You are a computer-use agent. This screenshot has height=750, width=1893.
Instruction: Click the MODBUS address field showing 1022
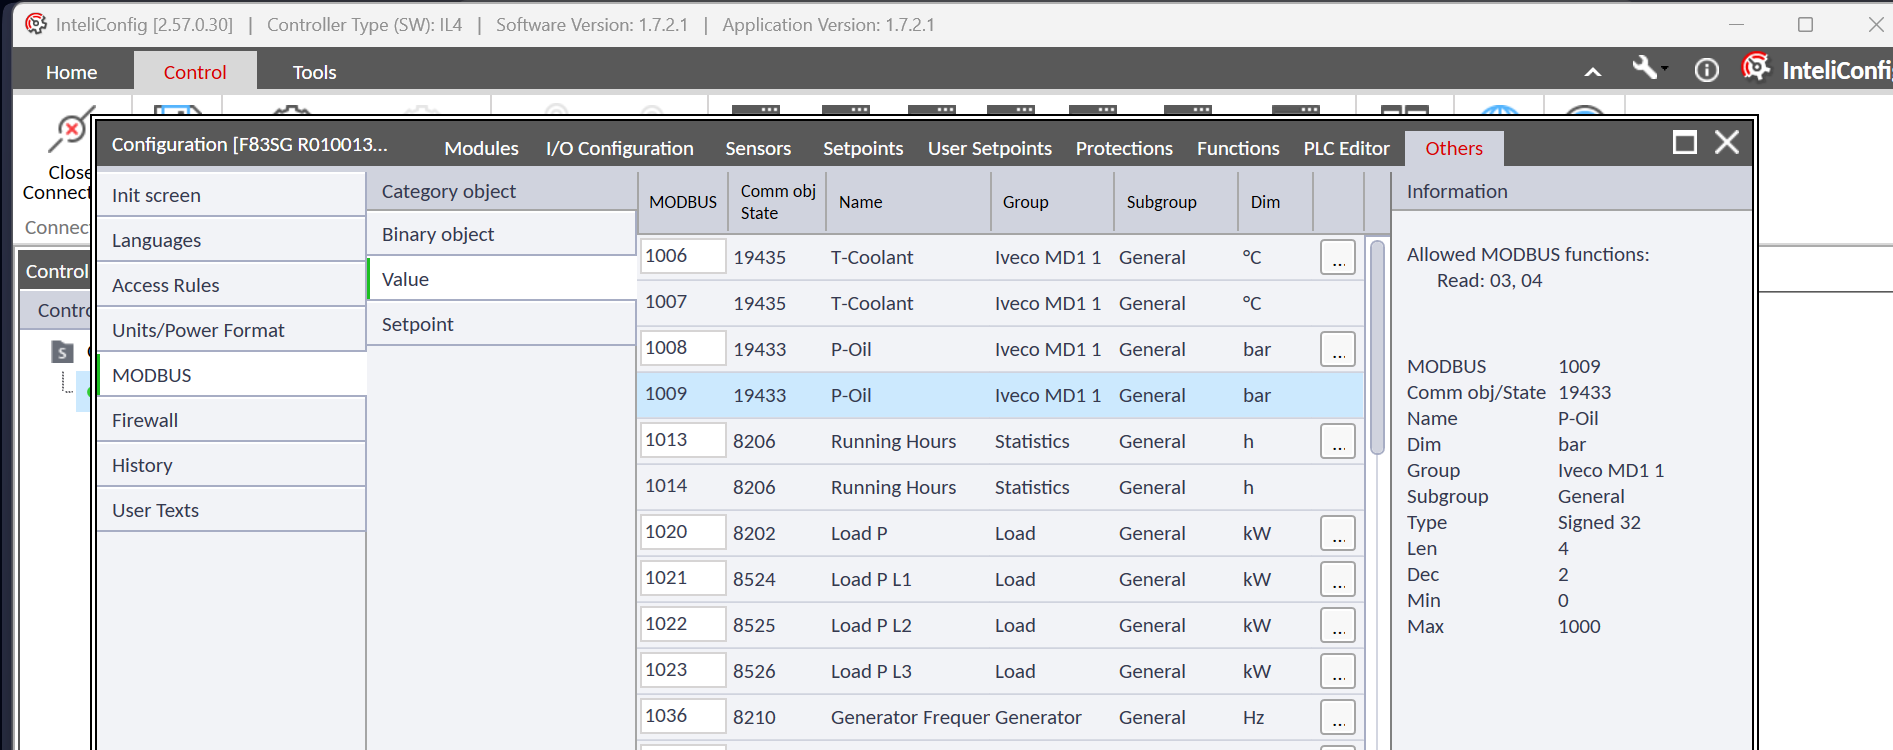tap(683, 624)
